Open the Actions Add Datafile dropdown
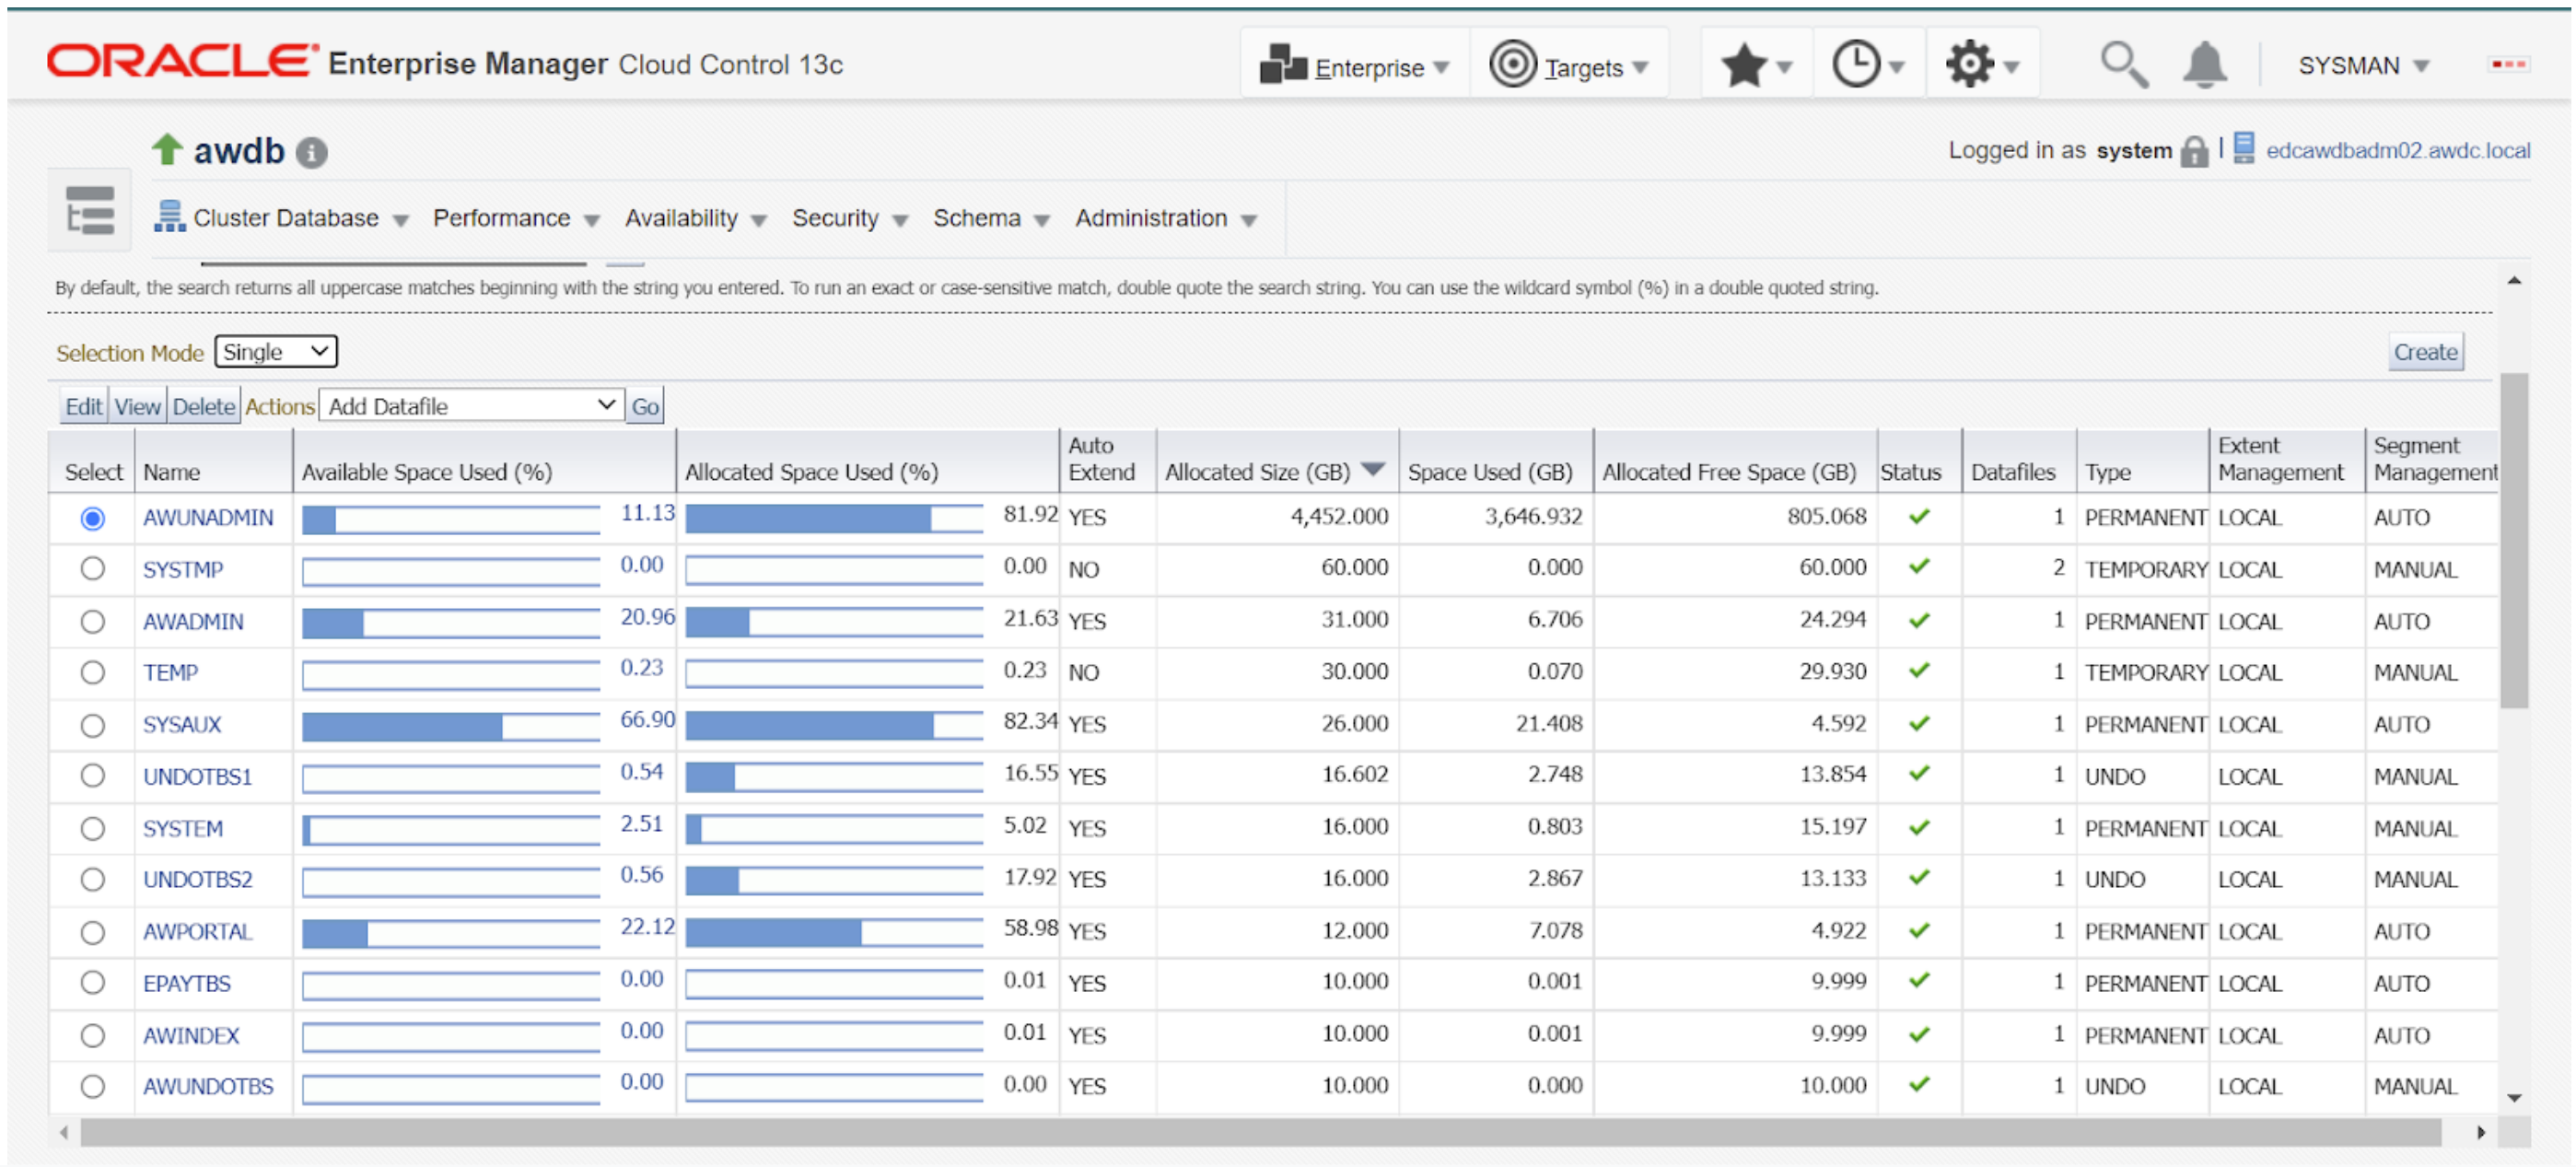 coord(471,406)
